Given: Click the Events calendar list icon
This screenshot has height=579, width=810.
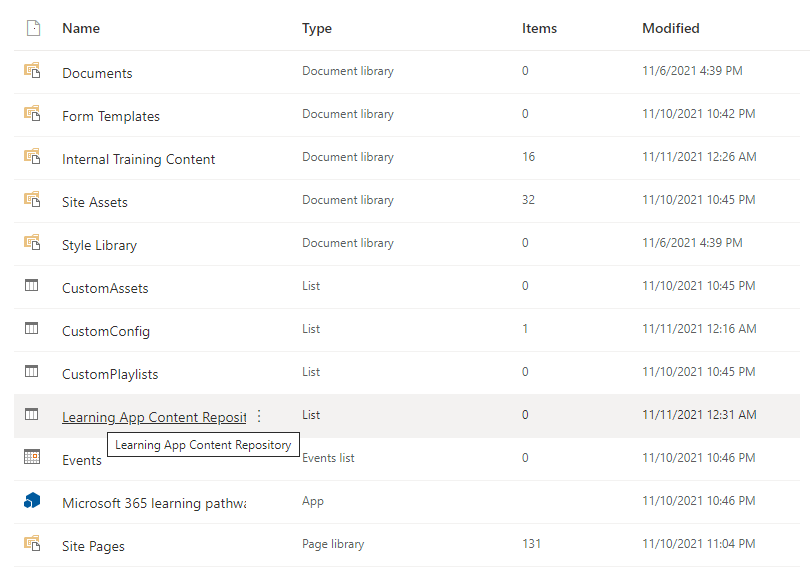Looking at the screenshot, I should pos(32,457).
